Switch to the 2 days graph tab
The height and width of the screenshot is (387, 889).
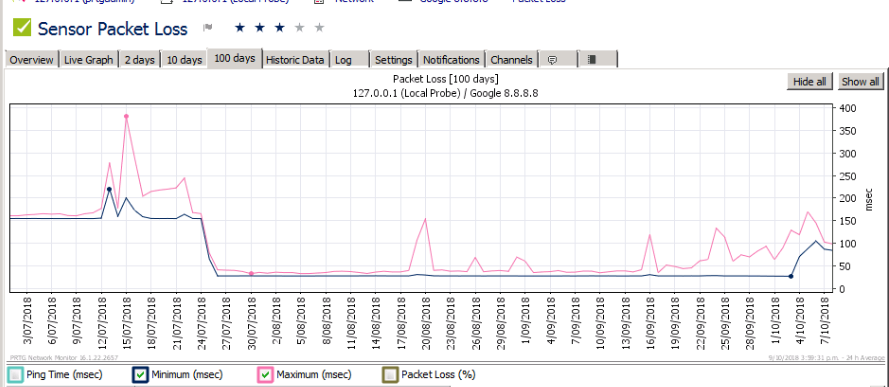tap(139, 59)
